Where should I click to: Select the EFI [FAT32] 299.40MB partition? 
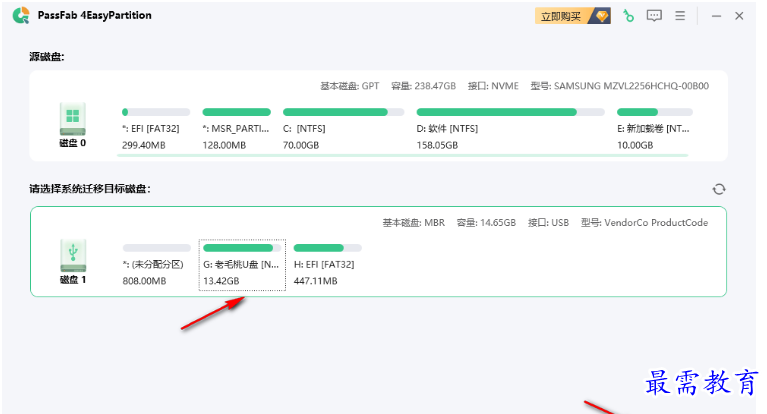pyautogui.click(x=156, y=129)
